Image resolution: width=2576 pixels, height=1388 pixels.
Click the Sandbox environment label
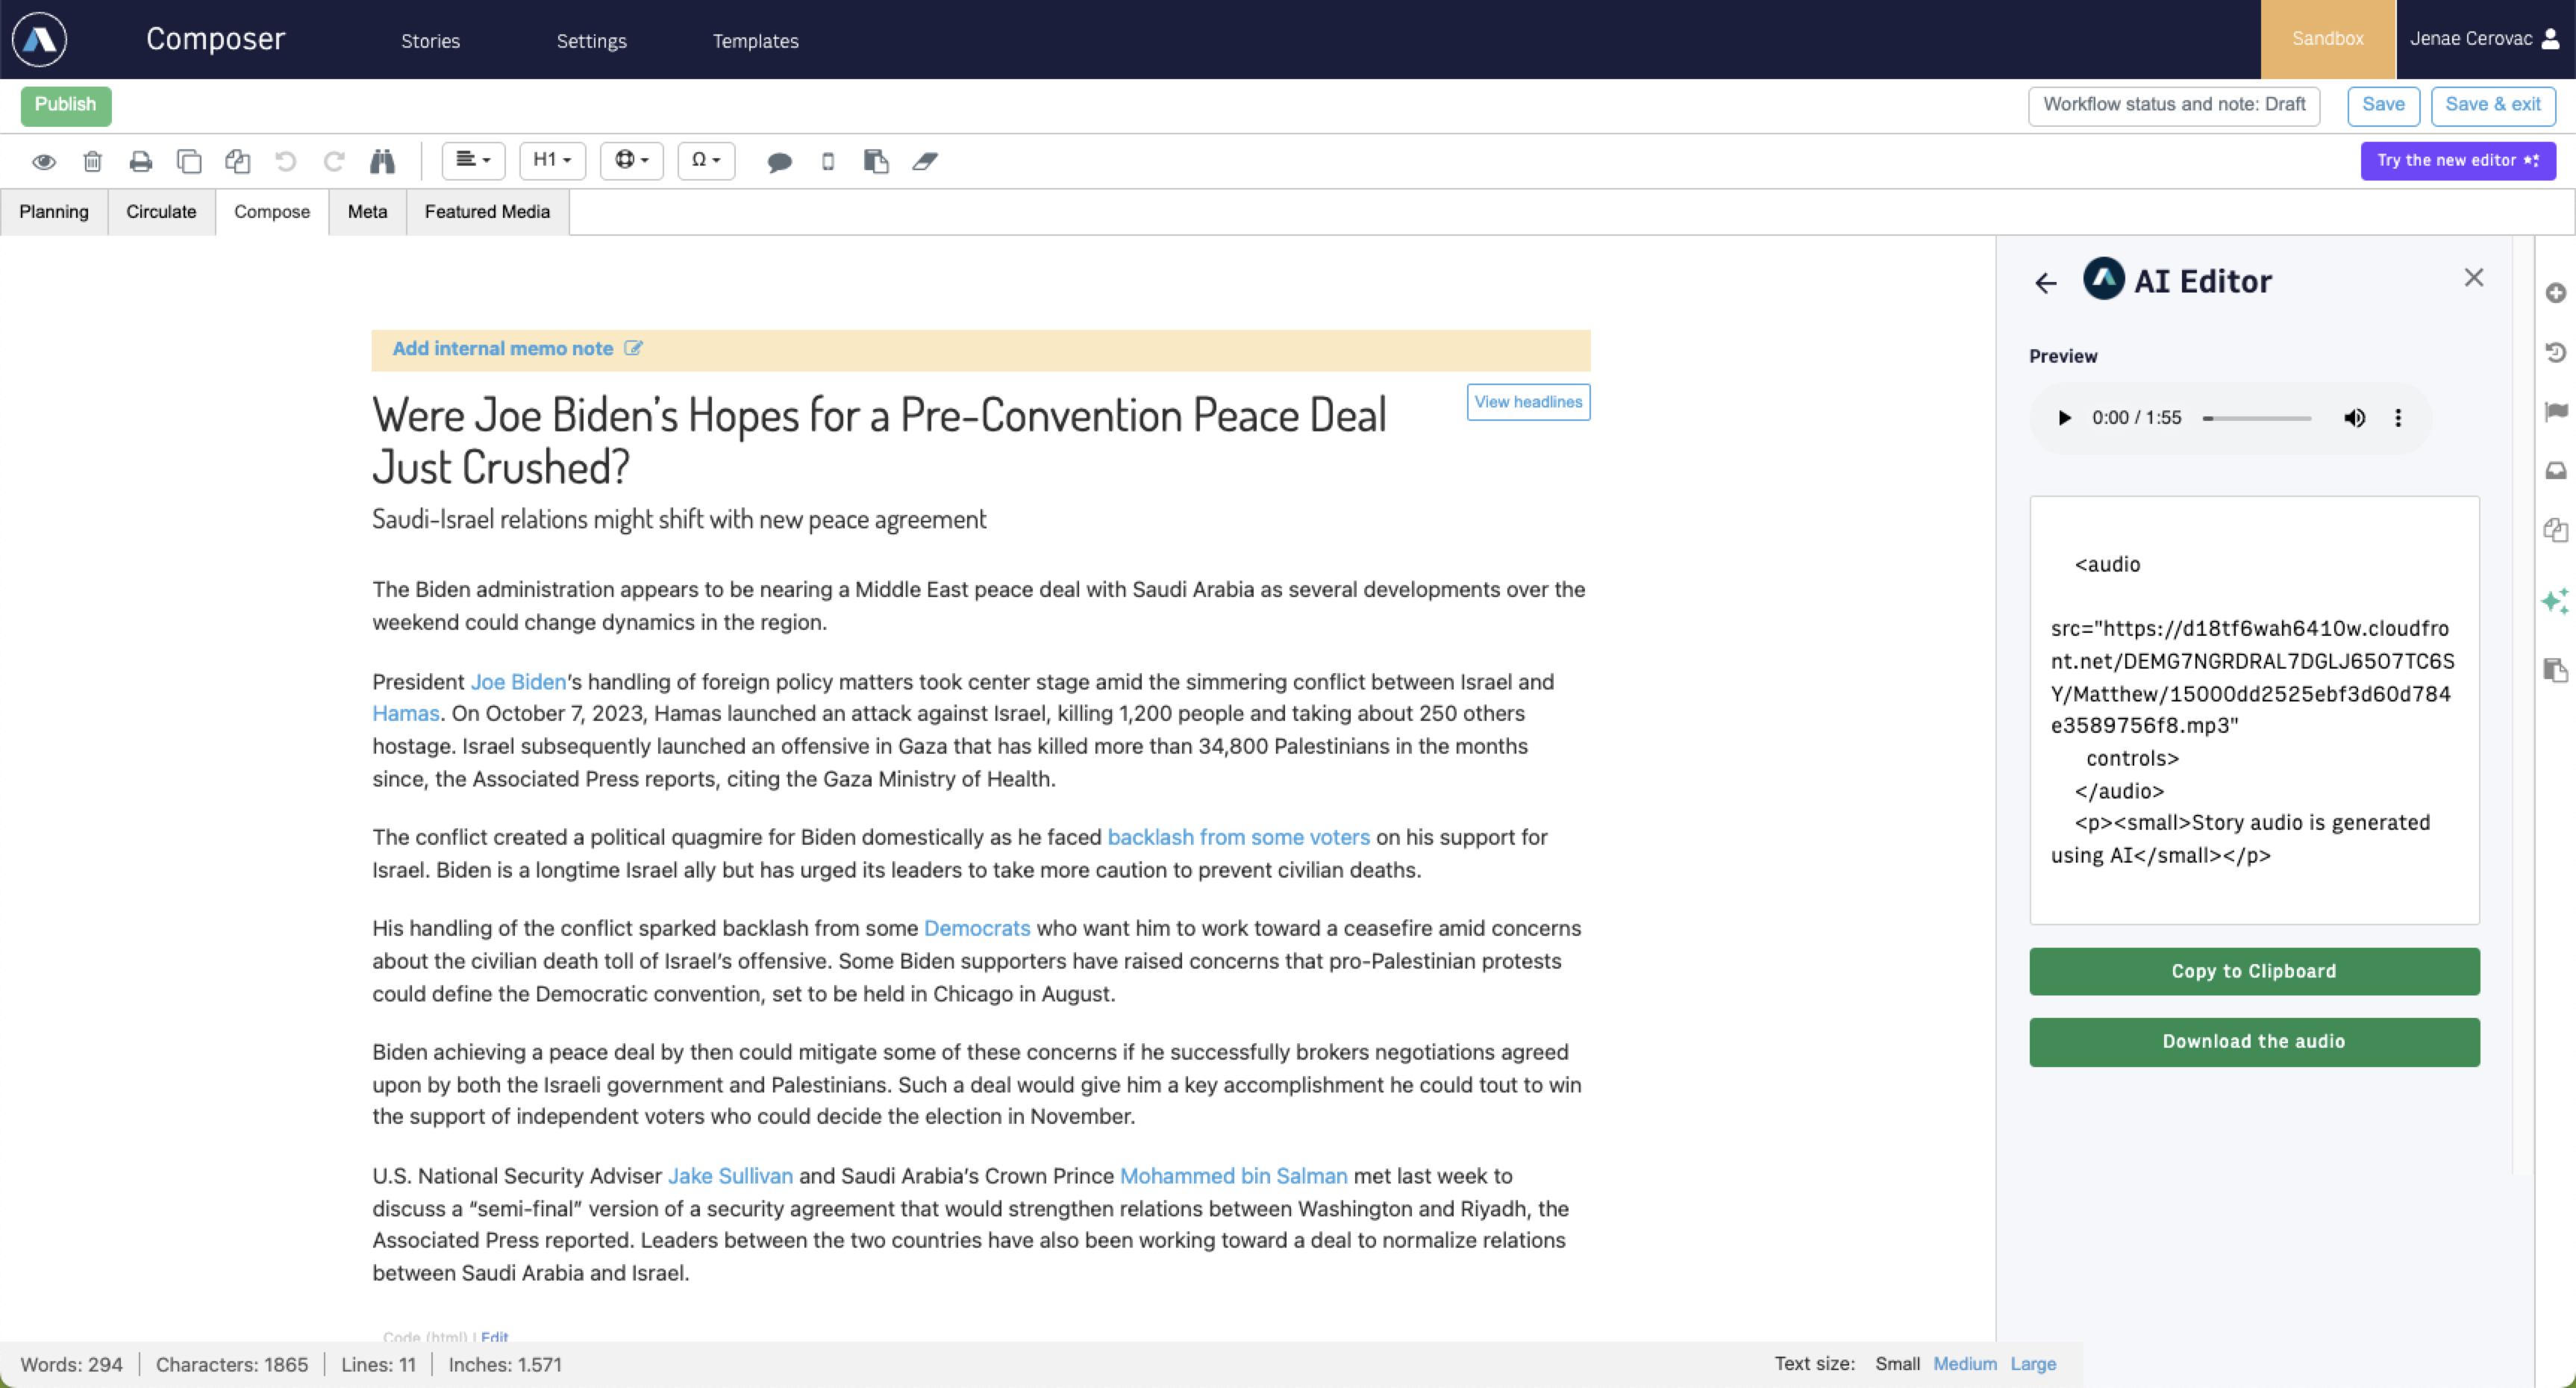point(2328,39)
